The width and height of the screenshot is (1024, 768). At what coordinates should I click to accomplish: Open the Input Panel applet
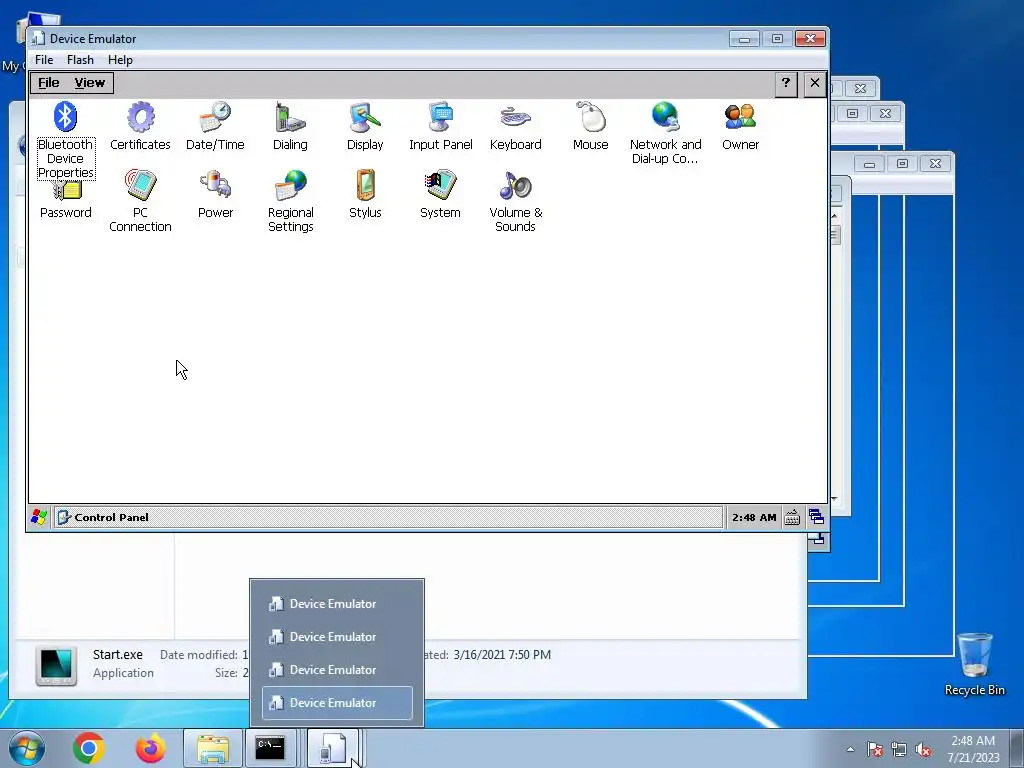tap(440, 127)
